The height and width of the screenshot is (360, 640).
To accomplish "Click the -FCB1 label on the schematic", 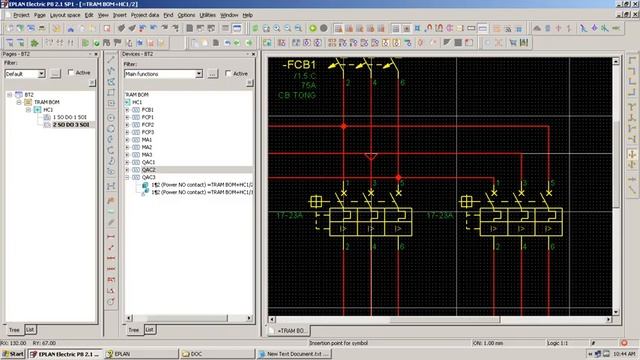I will [299, 64].
